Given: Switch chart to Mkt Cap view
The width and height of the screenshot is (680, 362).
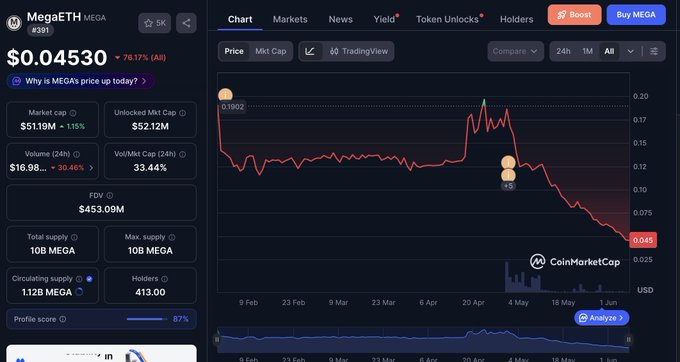Looking at the screenshot, I should 271,51.
